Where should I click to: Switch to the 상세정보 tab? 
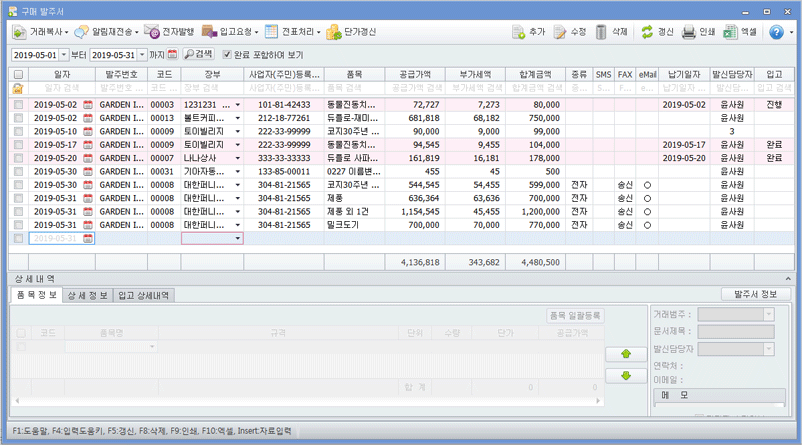86,295
